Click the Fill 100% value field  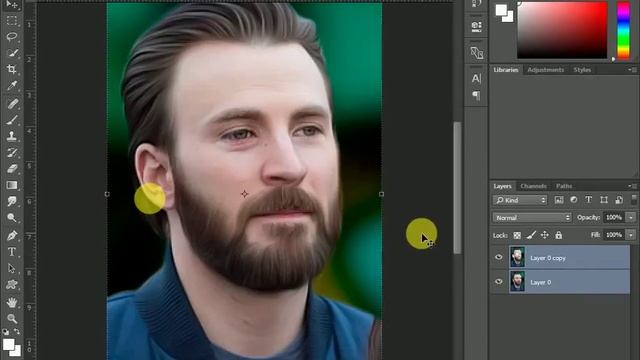(x=614, y=235)
